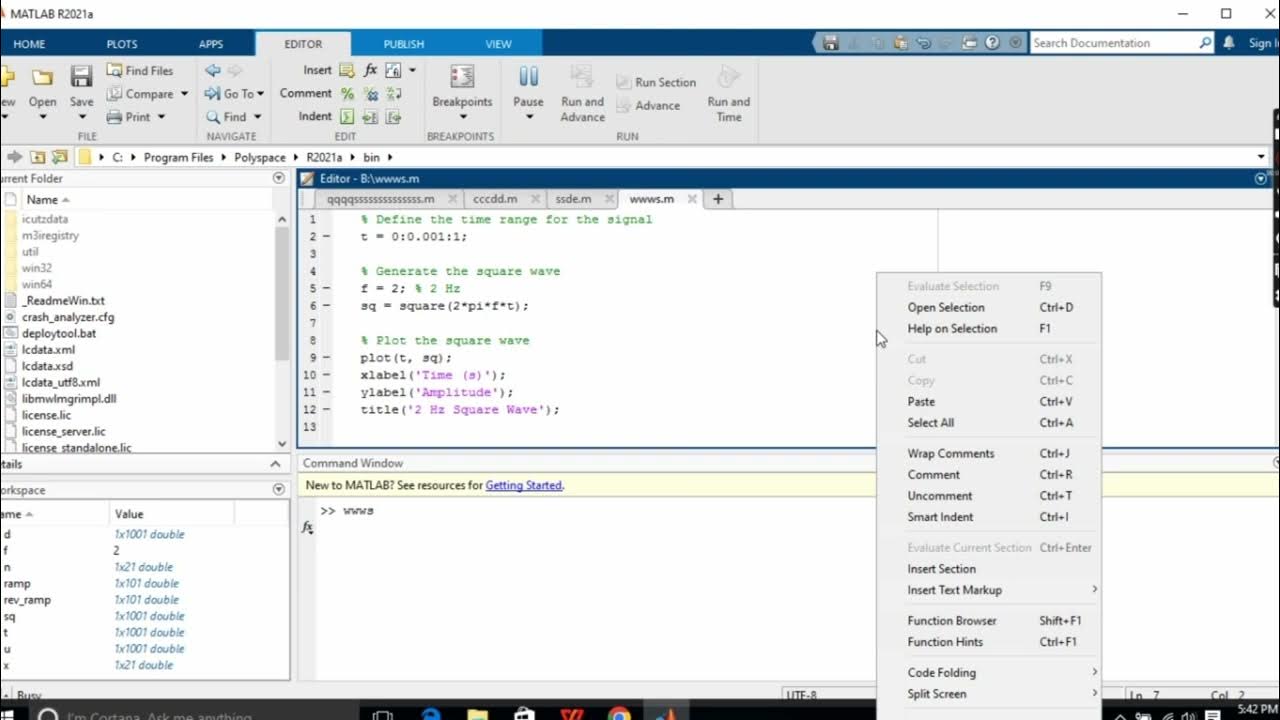Select the cccdd.m editor tab
This screenshot has width=1280, height=720.
point(495,199)
